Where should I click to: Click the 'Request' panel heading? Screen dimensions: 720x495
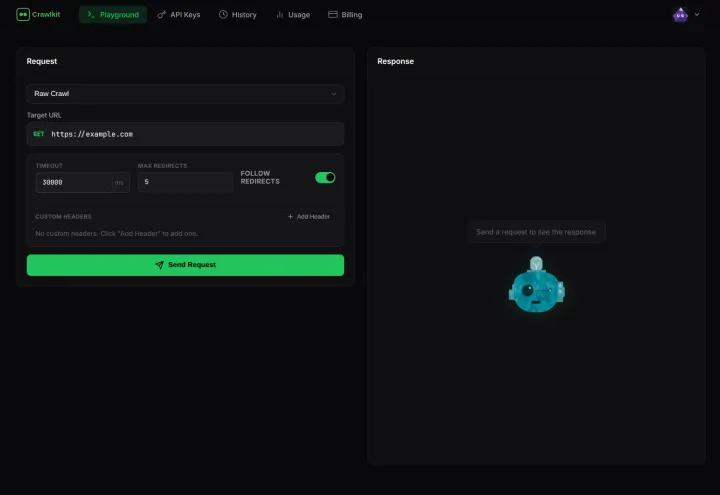42,61
